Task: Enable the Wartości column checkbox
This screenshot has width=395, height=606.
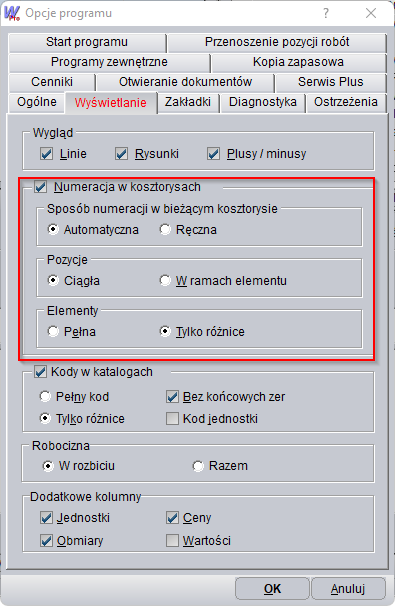Action: point(172,540)
